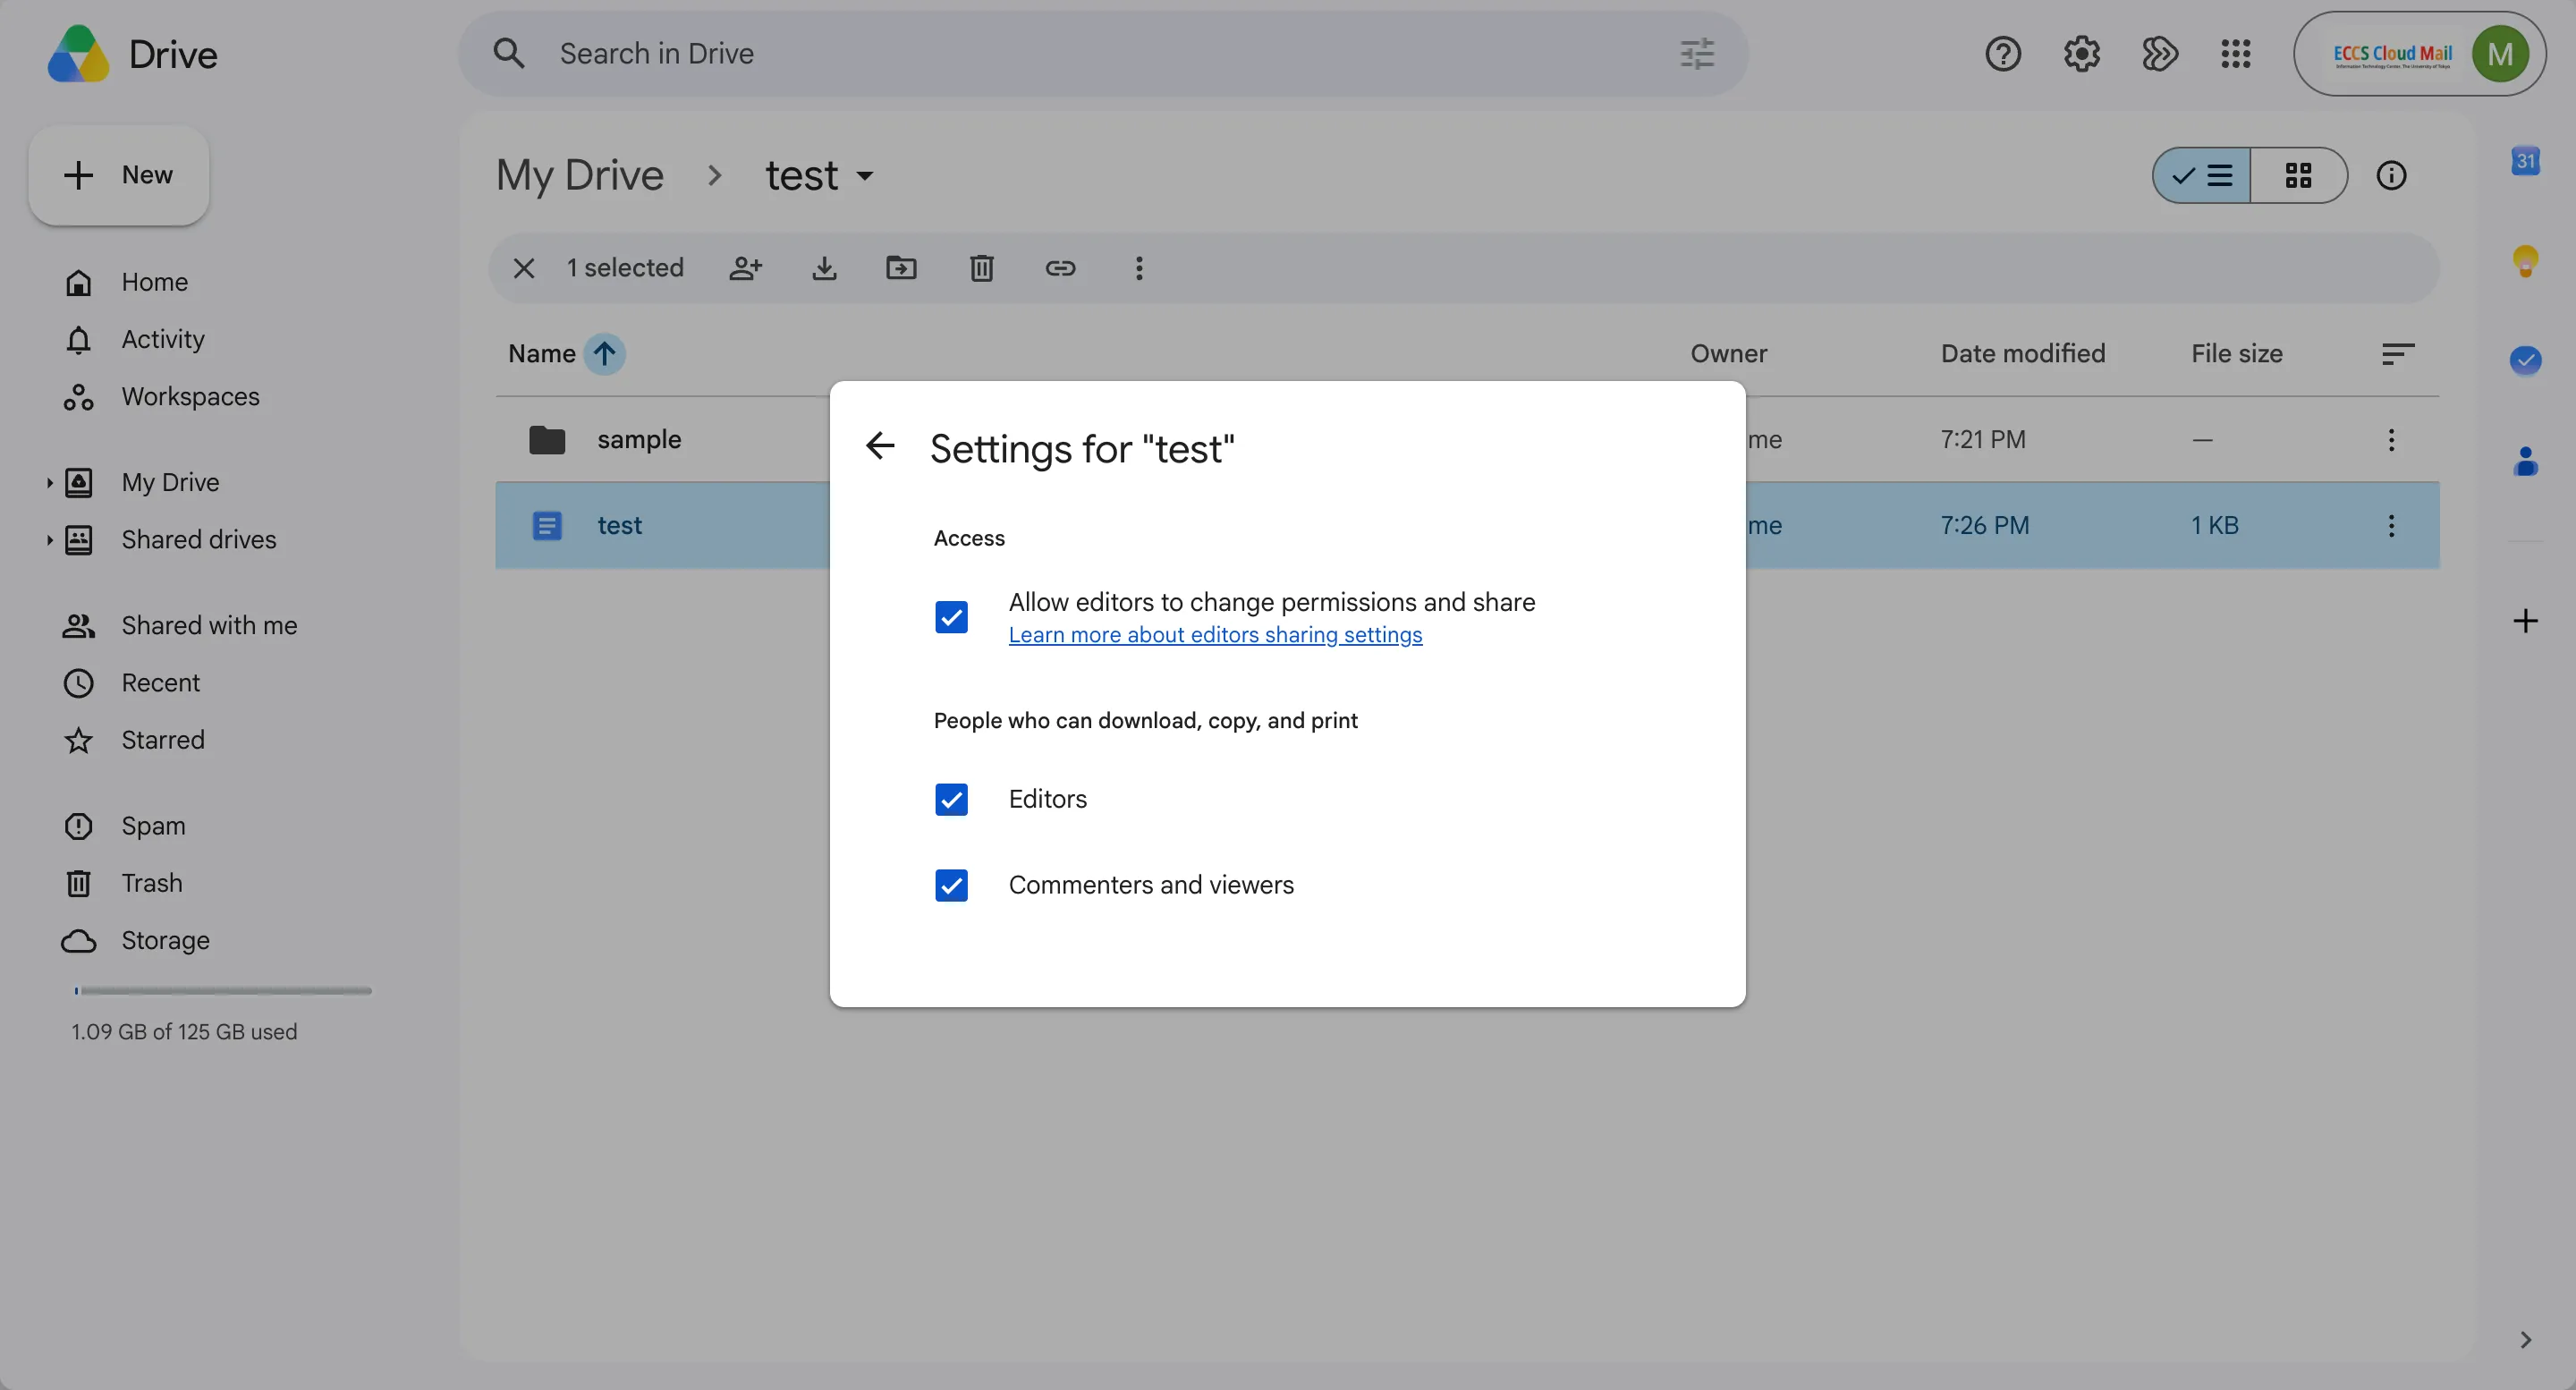Copy link of selected file
The width and height of the screenshot is (2576, 1390).
(x=1060, y=268)
